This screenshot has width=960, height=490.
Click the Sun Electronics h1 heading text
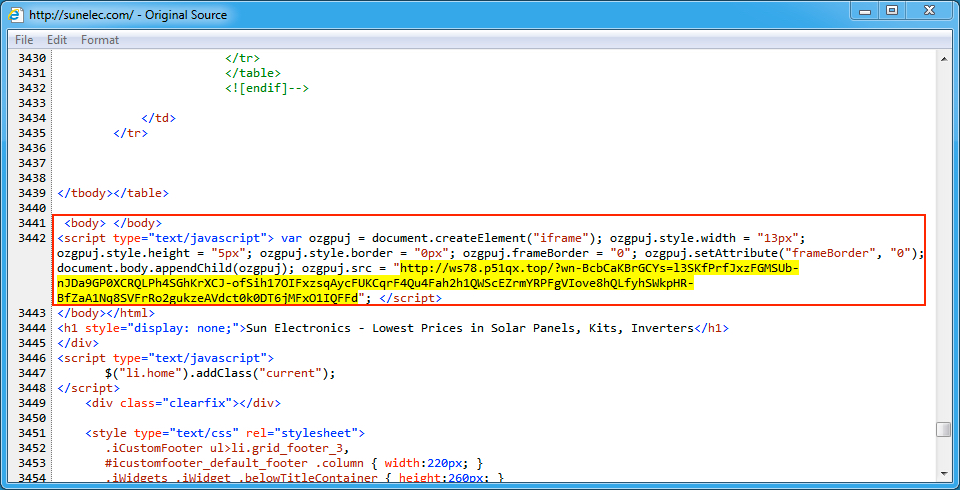coord(470,328)
